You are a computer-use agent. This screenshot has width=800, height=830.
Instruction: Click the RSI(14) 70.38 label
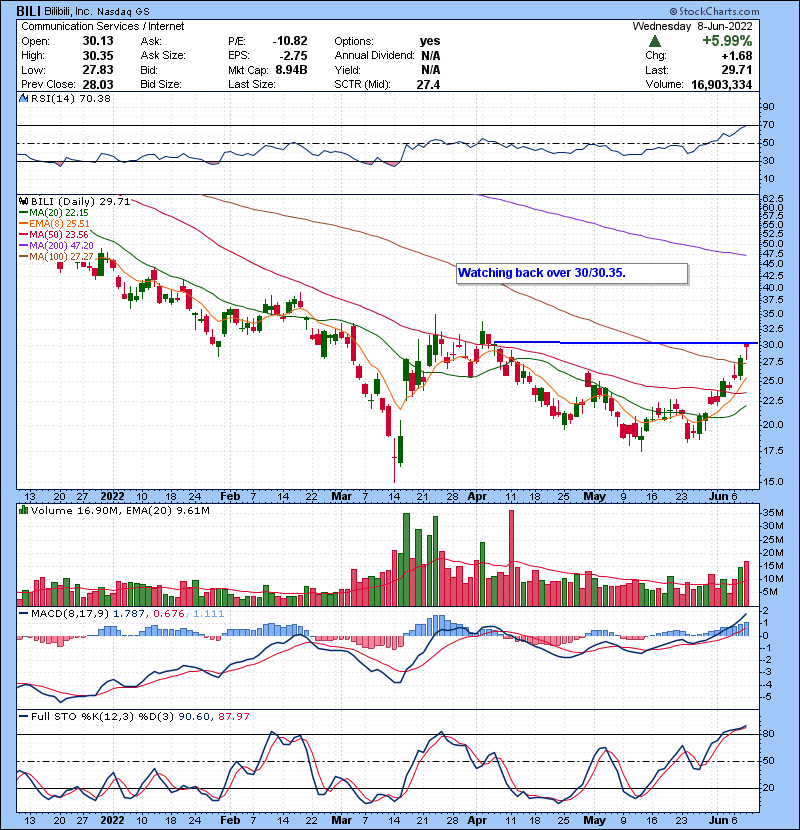[x=71, y=98]
